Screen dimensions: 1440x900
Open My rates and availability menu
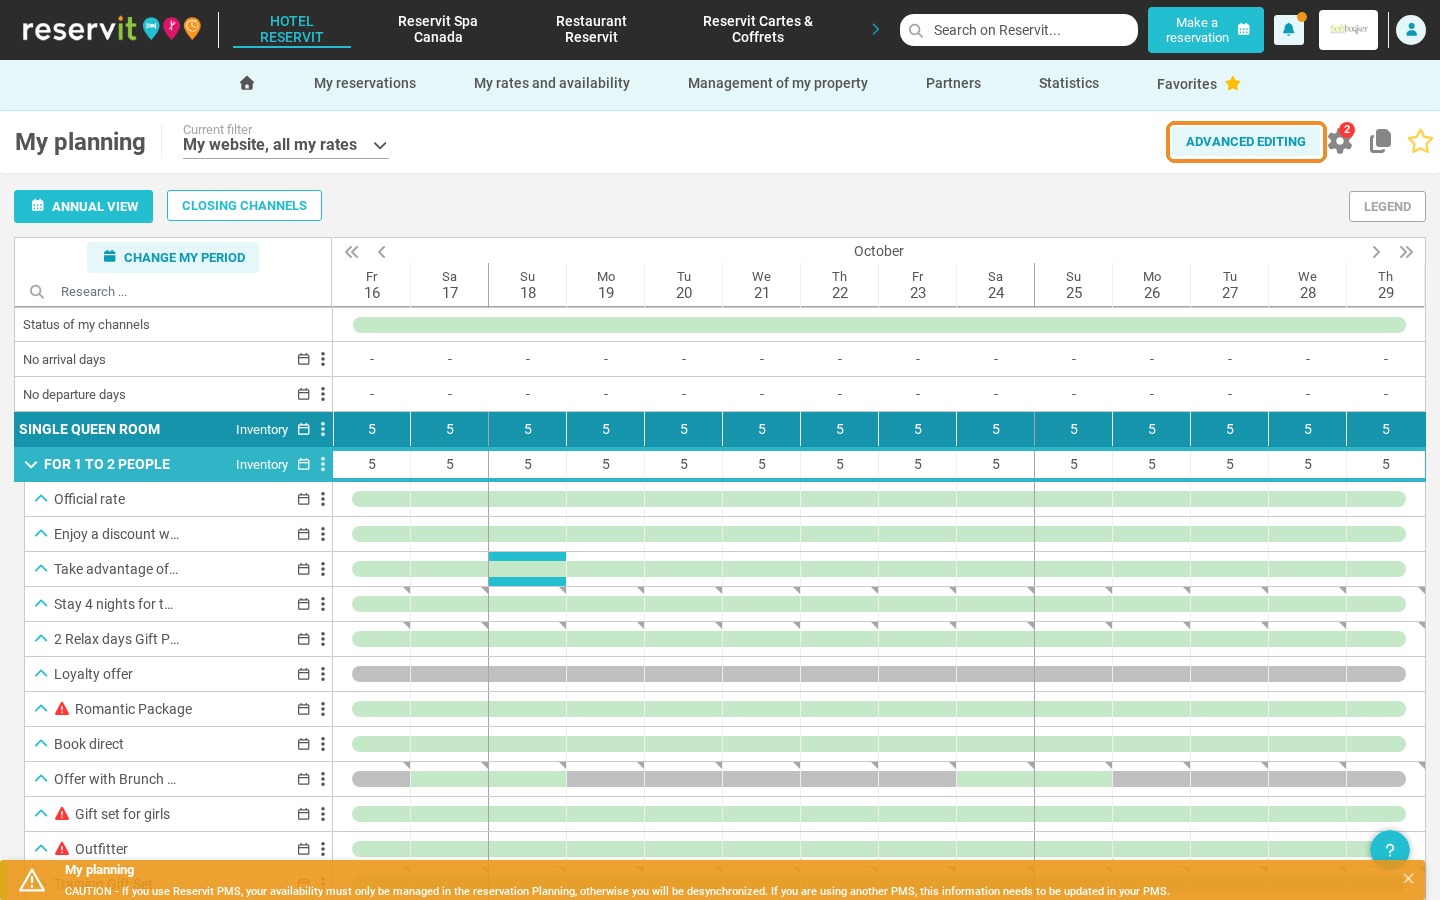tap(552, 83)
